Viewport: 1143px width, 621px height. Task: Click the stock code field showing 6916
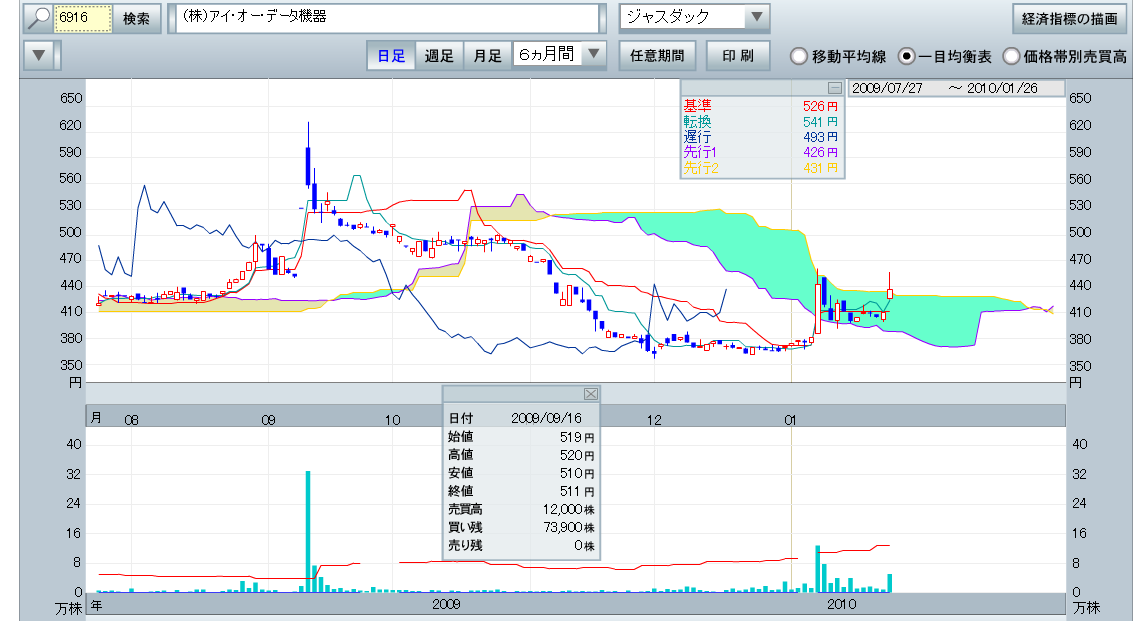(x=82, y=18)
